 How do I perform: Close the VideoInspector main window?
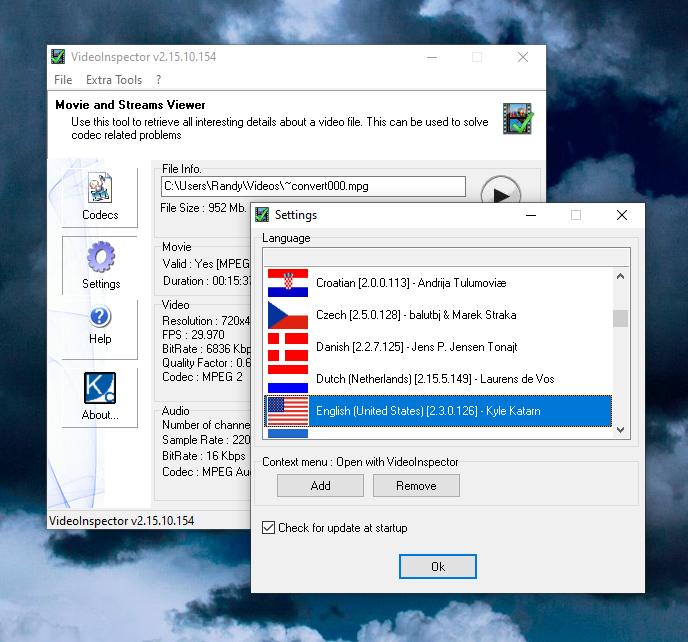[x=523, y=57]
